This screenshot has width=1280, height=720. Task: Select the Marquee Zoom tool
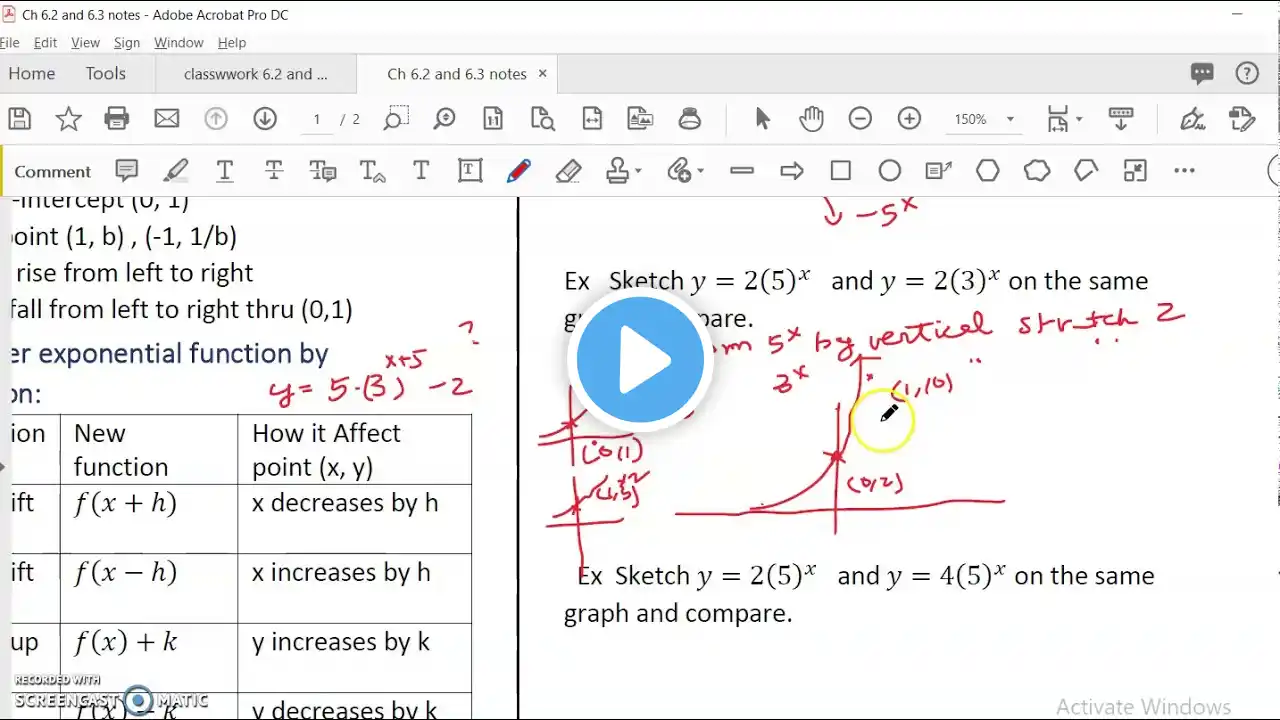(x=396, y=119)
